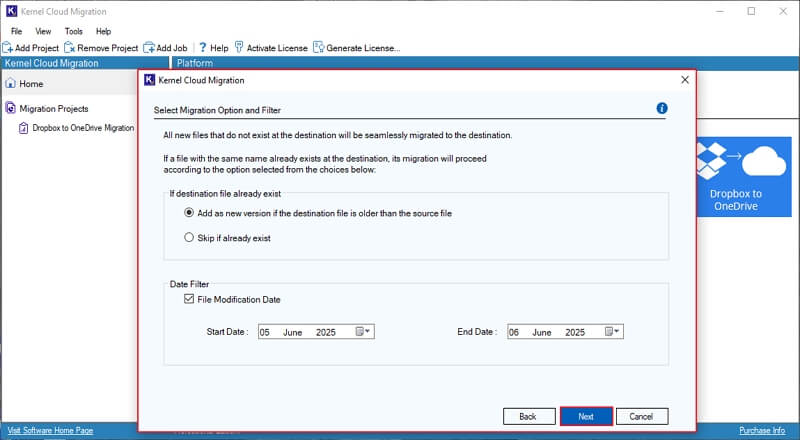Click the Migration Projects icon
Viewport: 800px width, 440px height.
pyautogui.click(x=10, y=108)
